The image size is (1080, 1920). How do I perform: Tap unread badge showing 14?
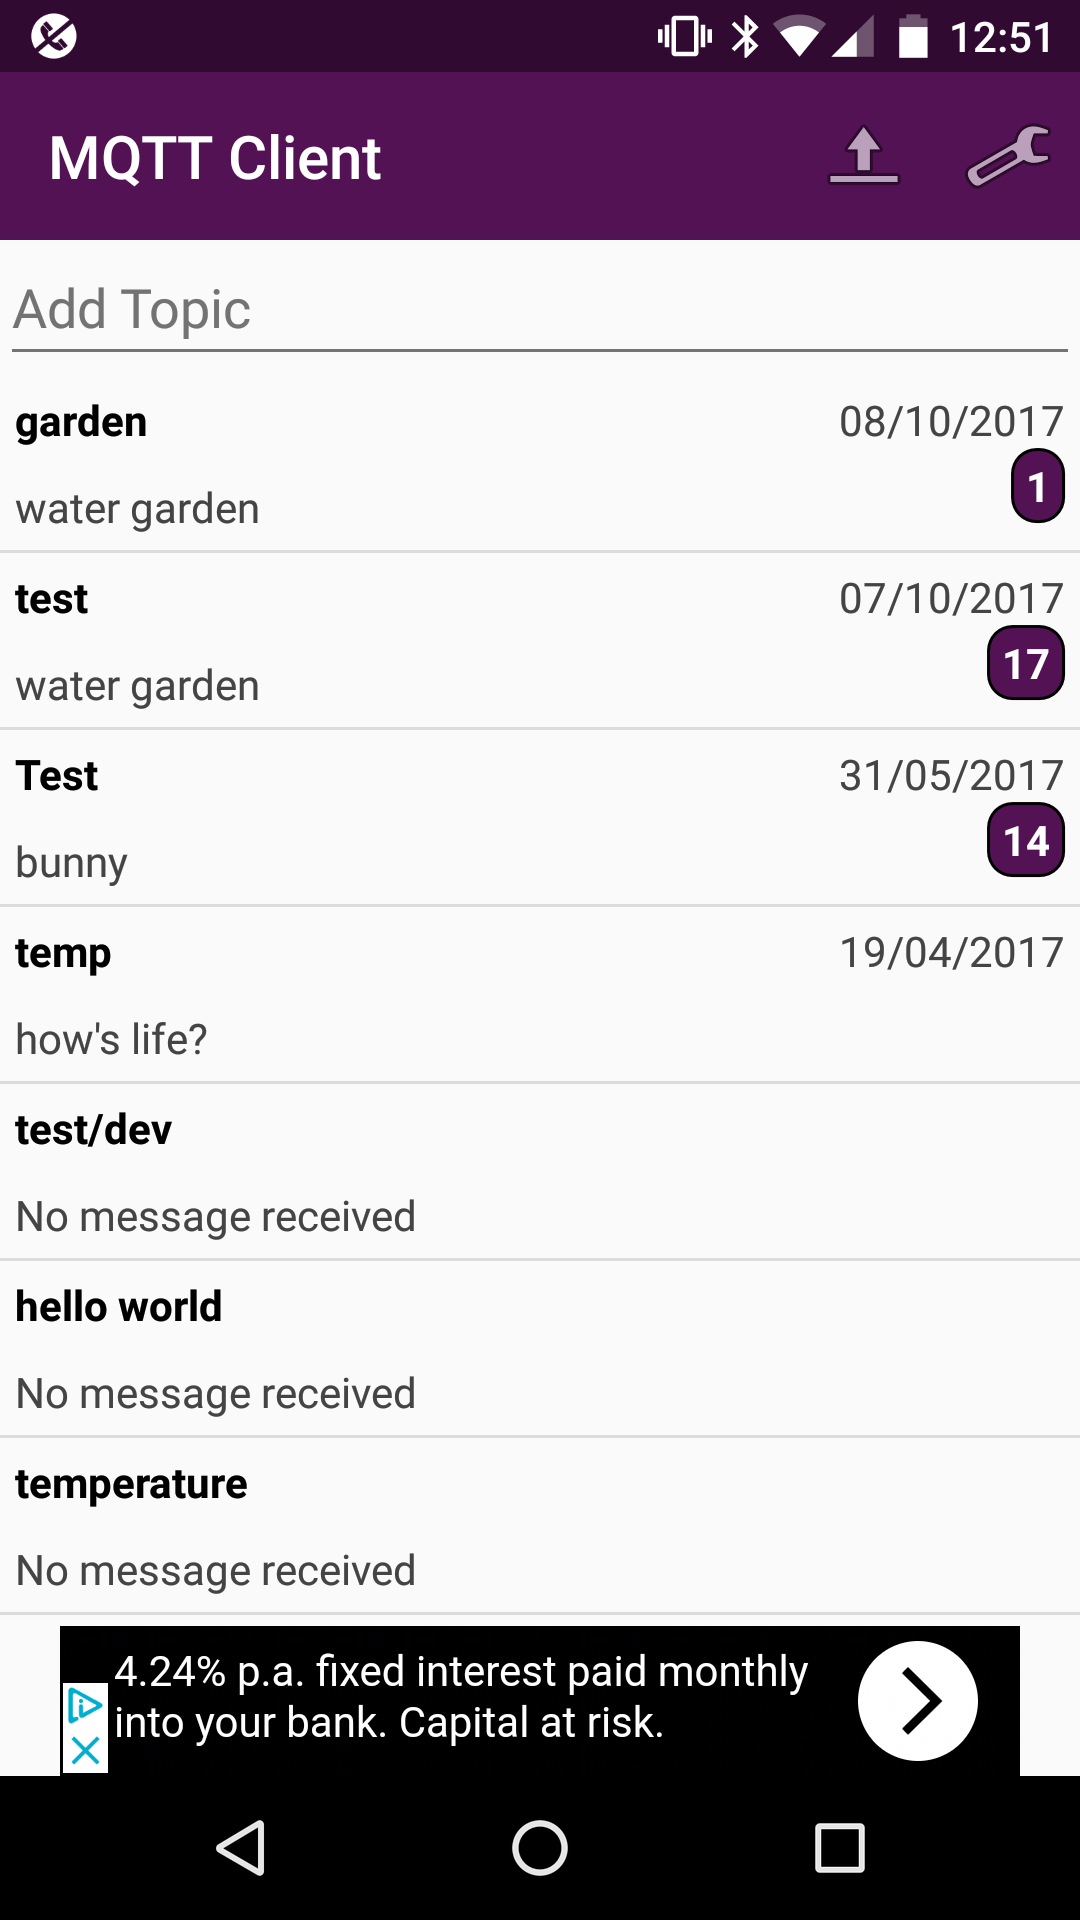click(x=1025, y=840)
